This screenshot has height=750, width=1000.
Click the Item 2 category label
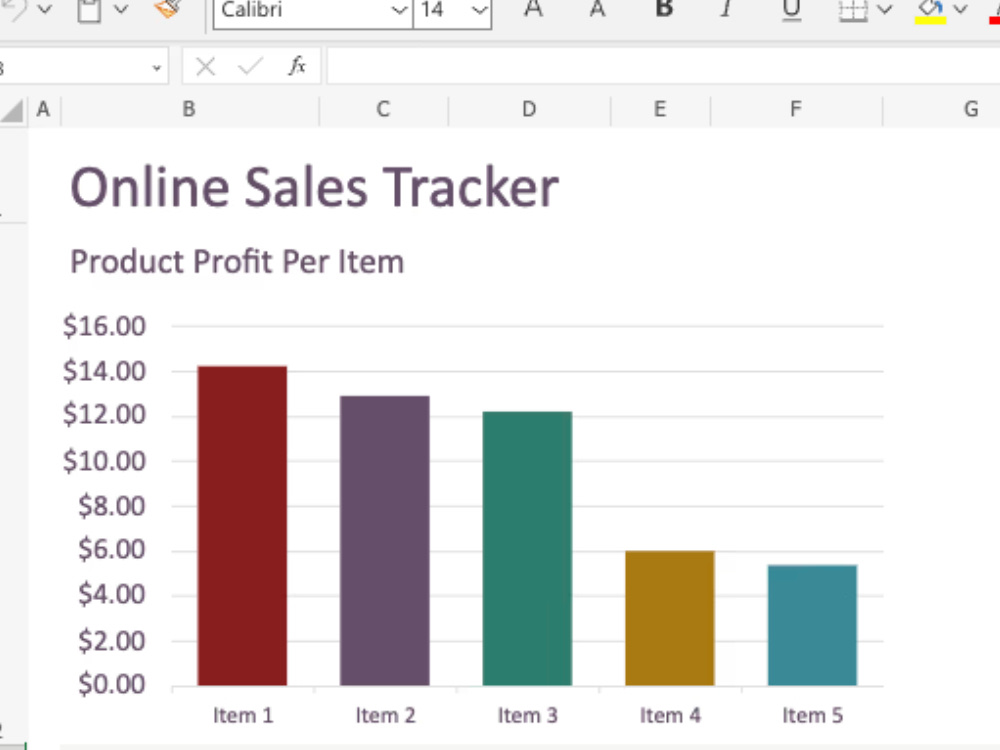click(x=385, y=716)
